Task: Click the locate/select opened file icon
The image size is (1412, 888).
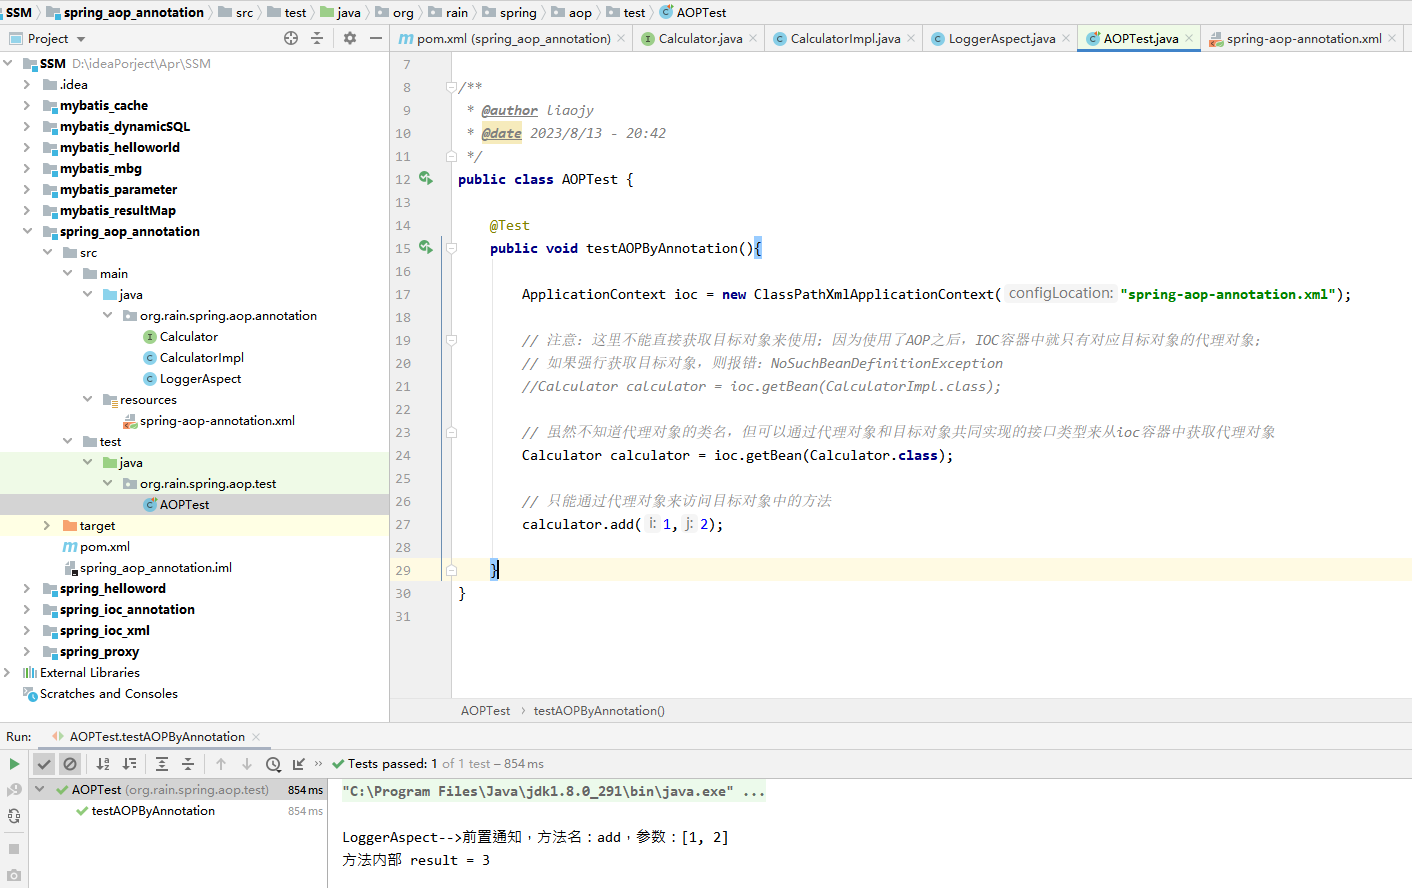Action: tap(291, 38)
